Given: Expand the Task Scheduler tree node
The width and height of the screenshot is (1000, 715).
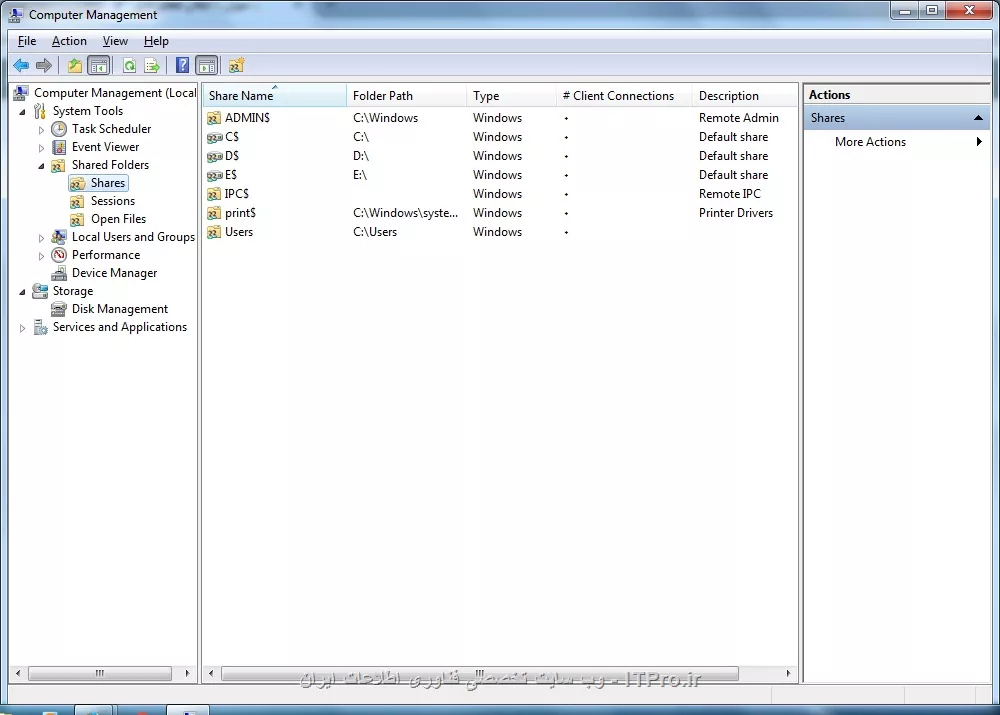Looking at the screenshot, I should (x=41, y=130).
